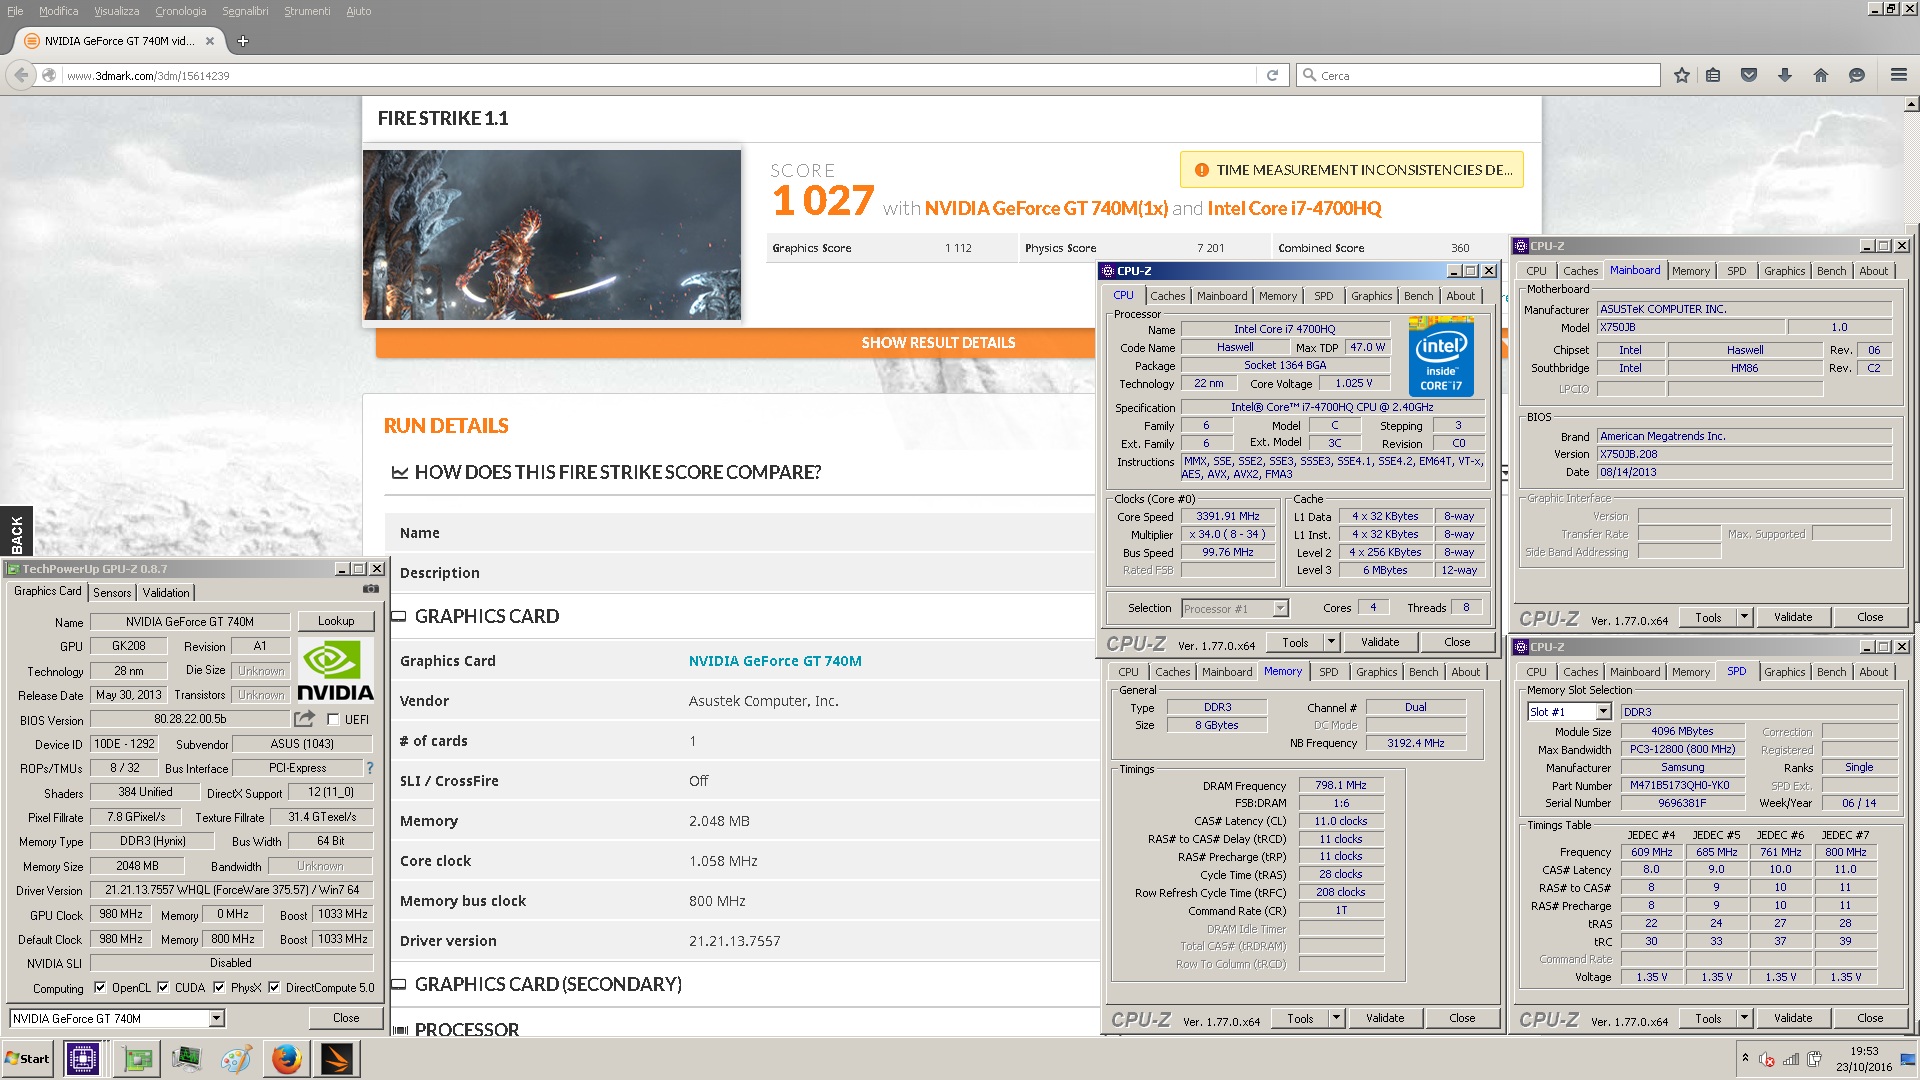Collapse the Graphics Card section
This screenshot has width=1920, height=1080.
click(398, 617)
